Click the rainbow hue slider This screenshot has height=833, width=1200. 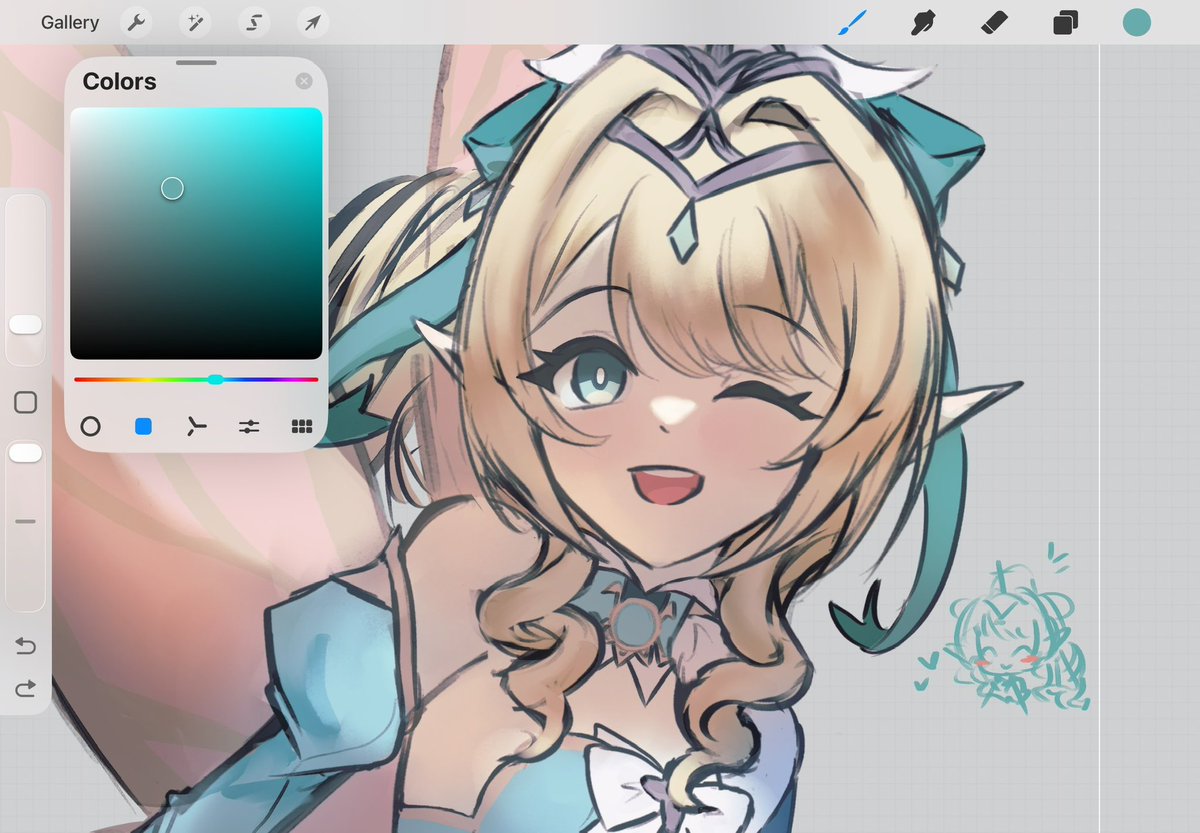tap(196, 379)
